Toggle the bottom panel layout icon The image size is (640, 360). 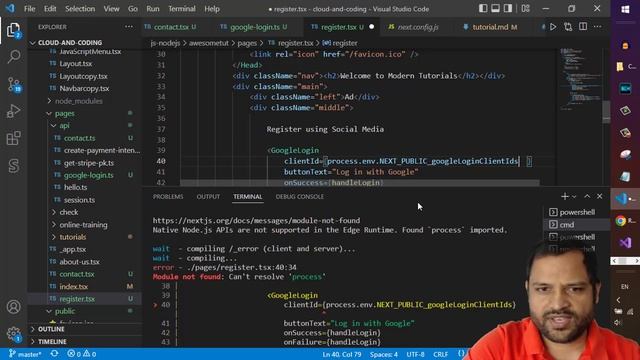pos(495,9)
